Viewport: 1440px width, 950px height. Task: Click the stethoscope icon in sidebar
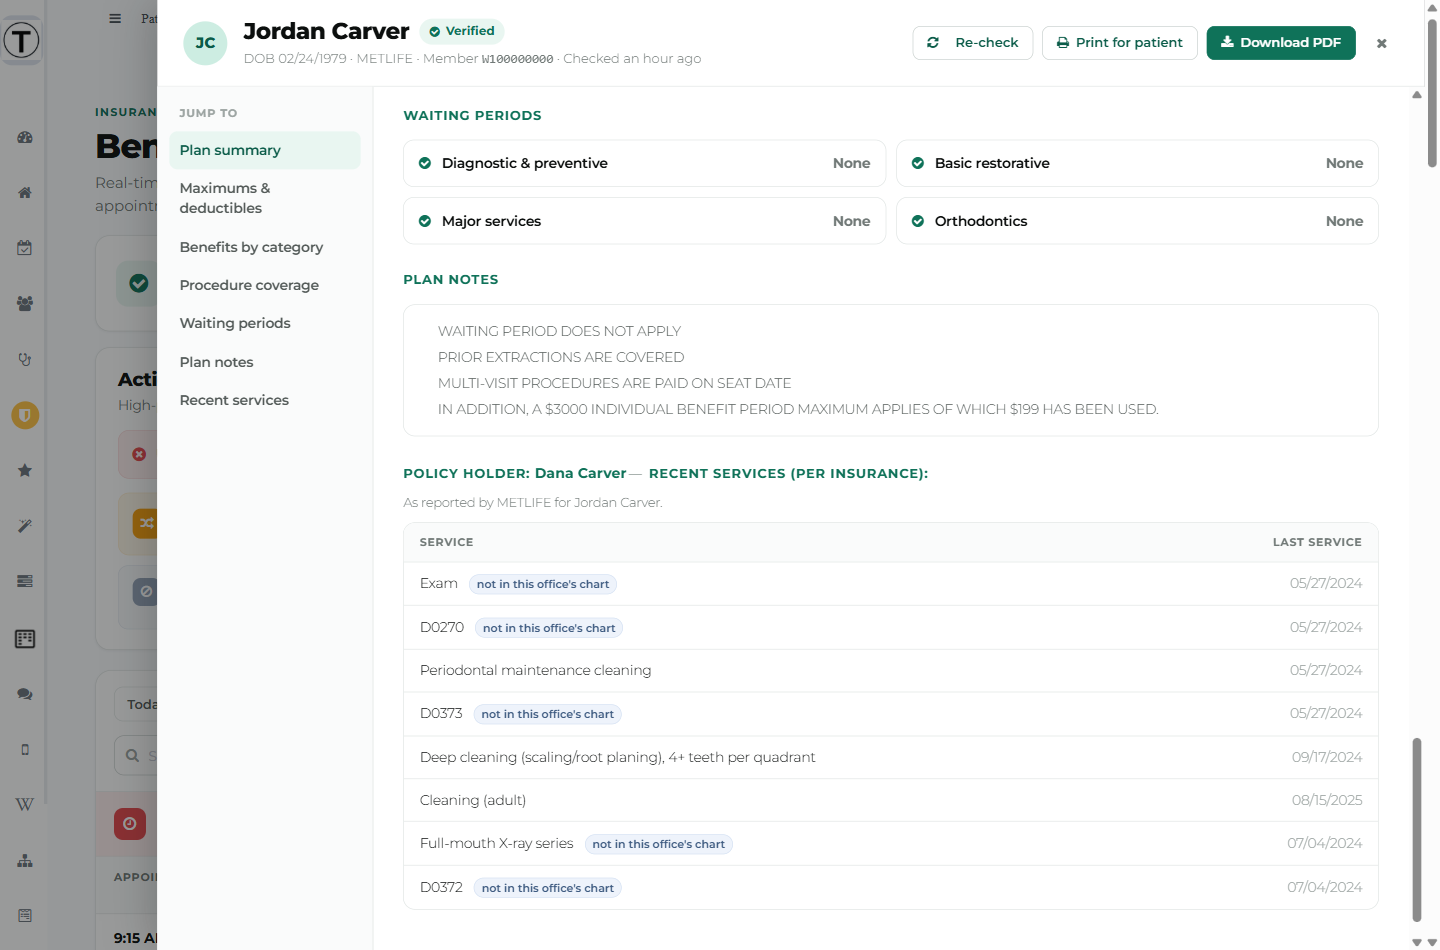click(25, 359)
